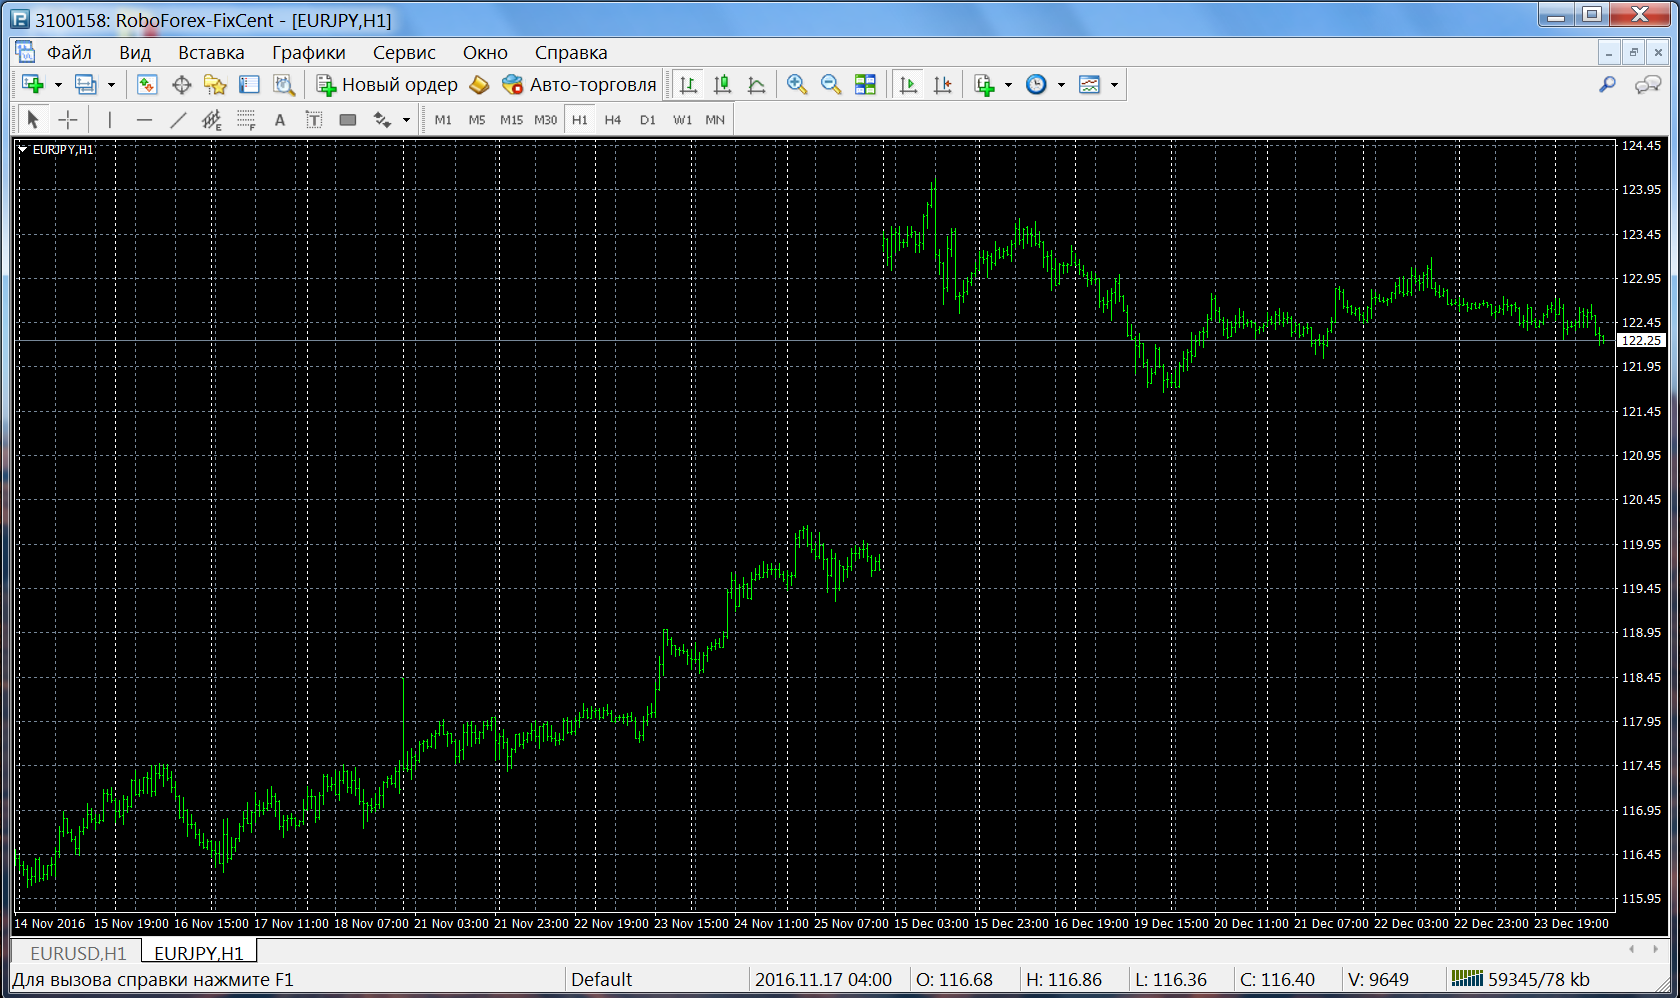1680x998 pixels.
Task: Switch chart to Line Chart mode
Action: pyautogui.click(x=757, y=85)
